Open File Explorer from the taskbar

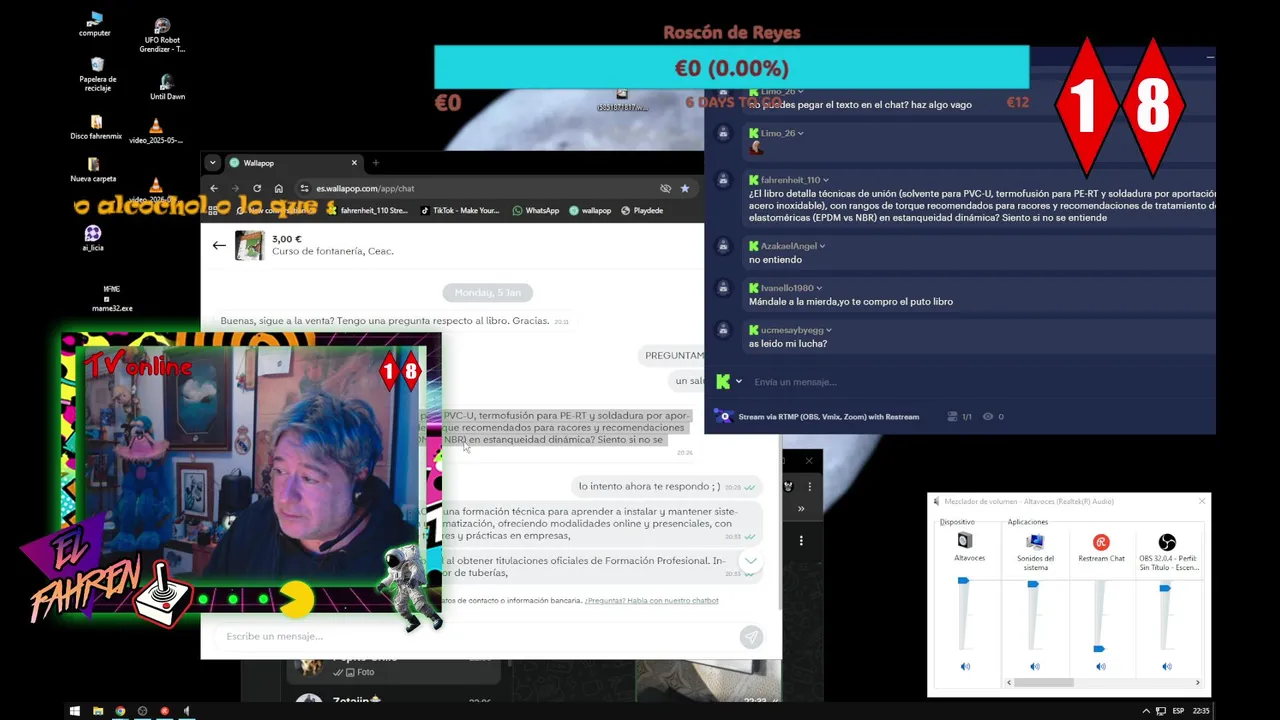98,711
